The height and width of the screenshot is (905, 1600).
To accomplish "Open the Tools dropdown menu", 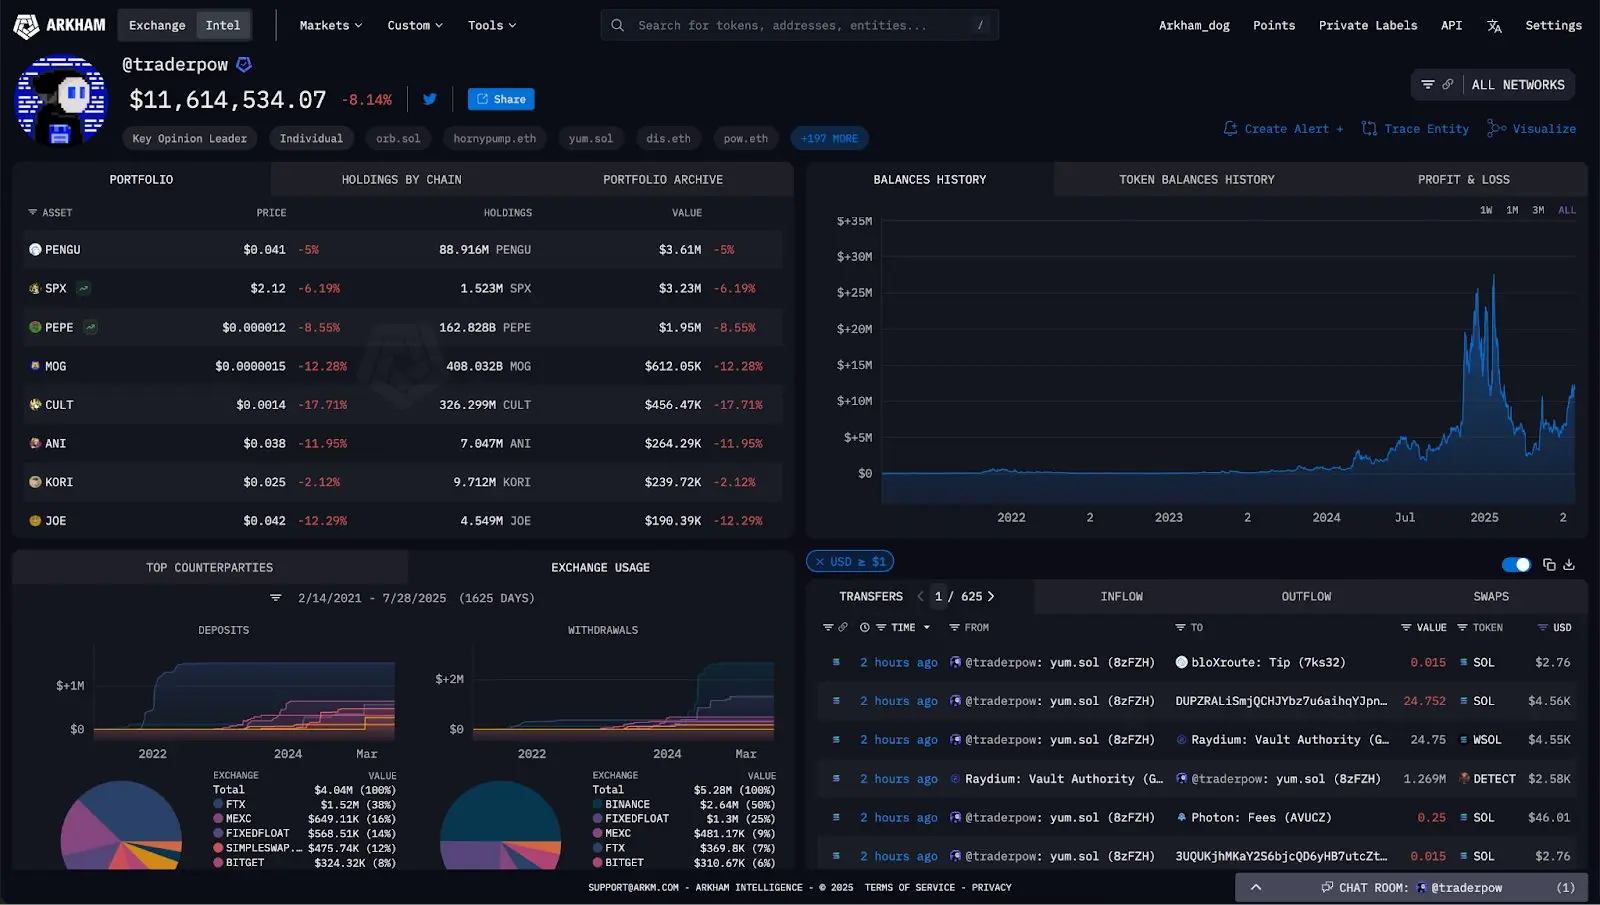I will [492, 25].
